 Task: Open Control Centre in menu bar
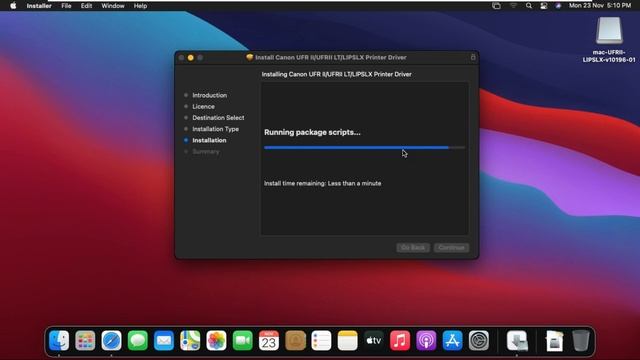point(544,6)
